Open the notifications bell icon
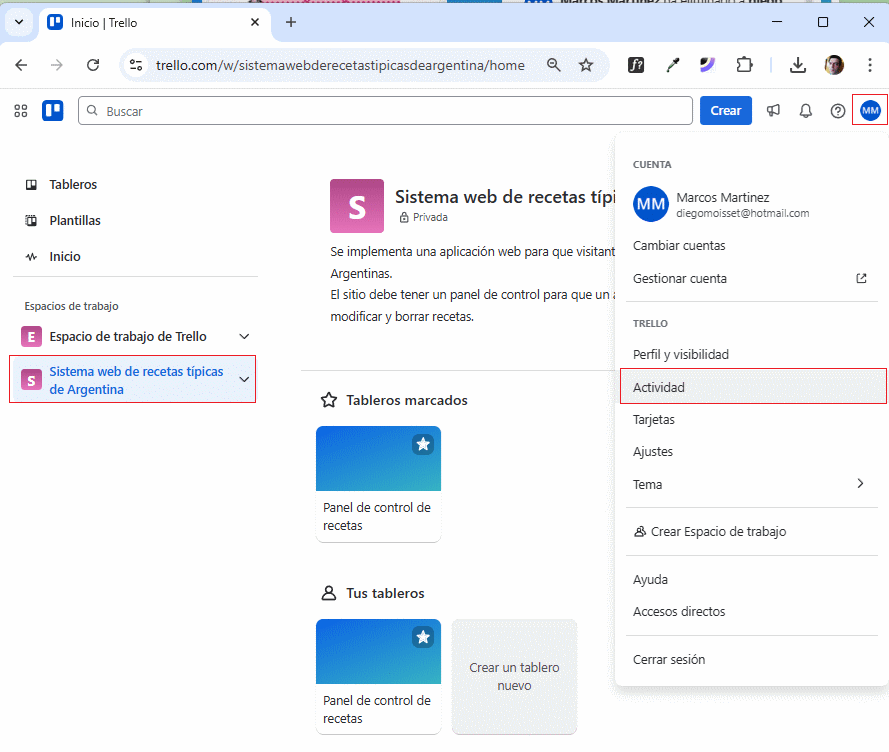The height and width of the screenshot is (752, 889). click(805, 111)
